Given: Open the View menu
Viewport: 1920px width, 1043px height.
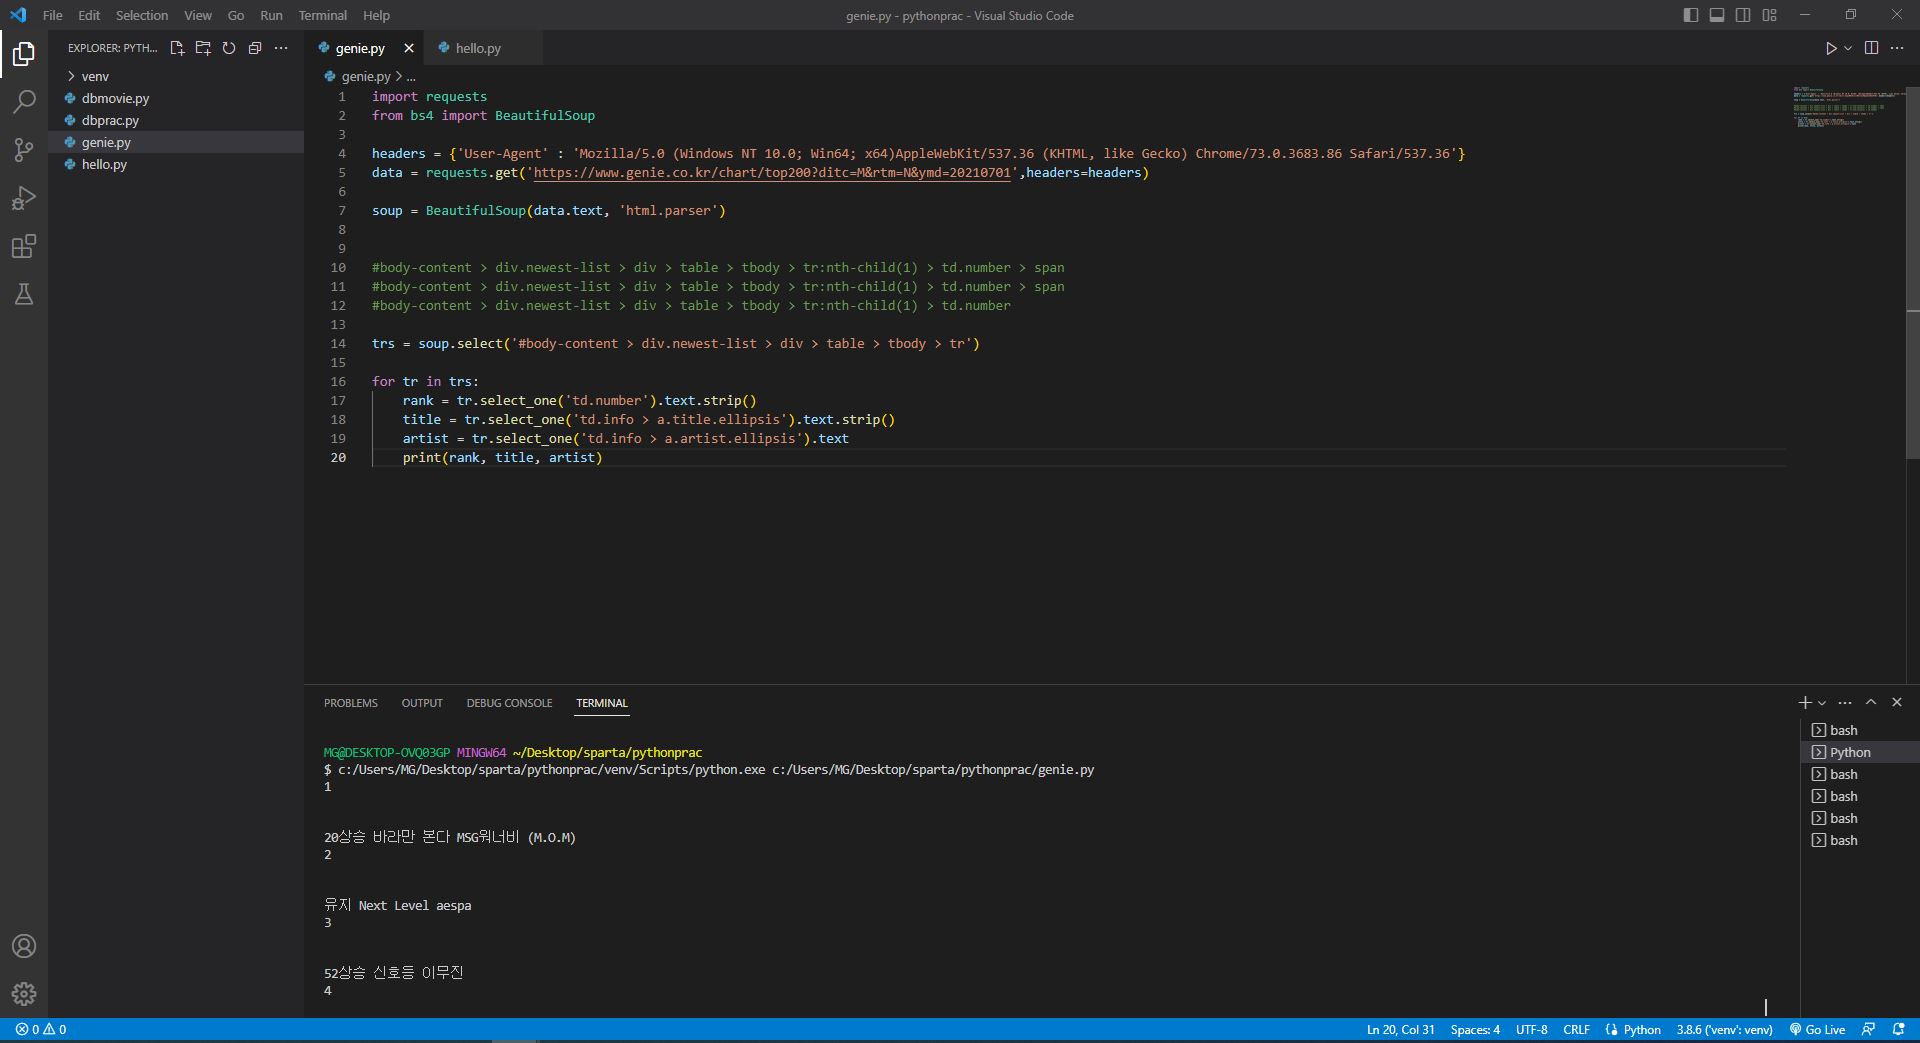Looking at the screenshot, I should (x=198, y=15).
